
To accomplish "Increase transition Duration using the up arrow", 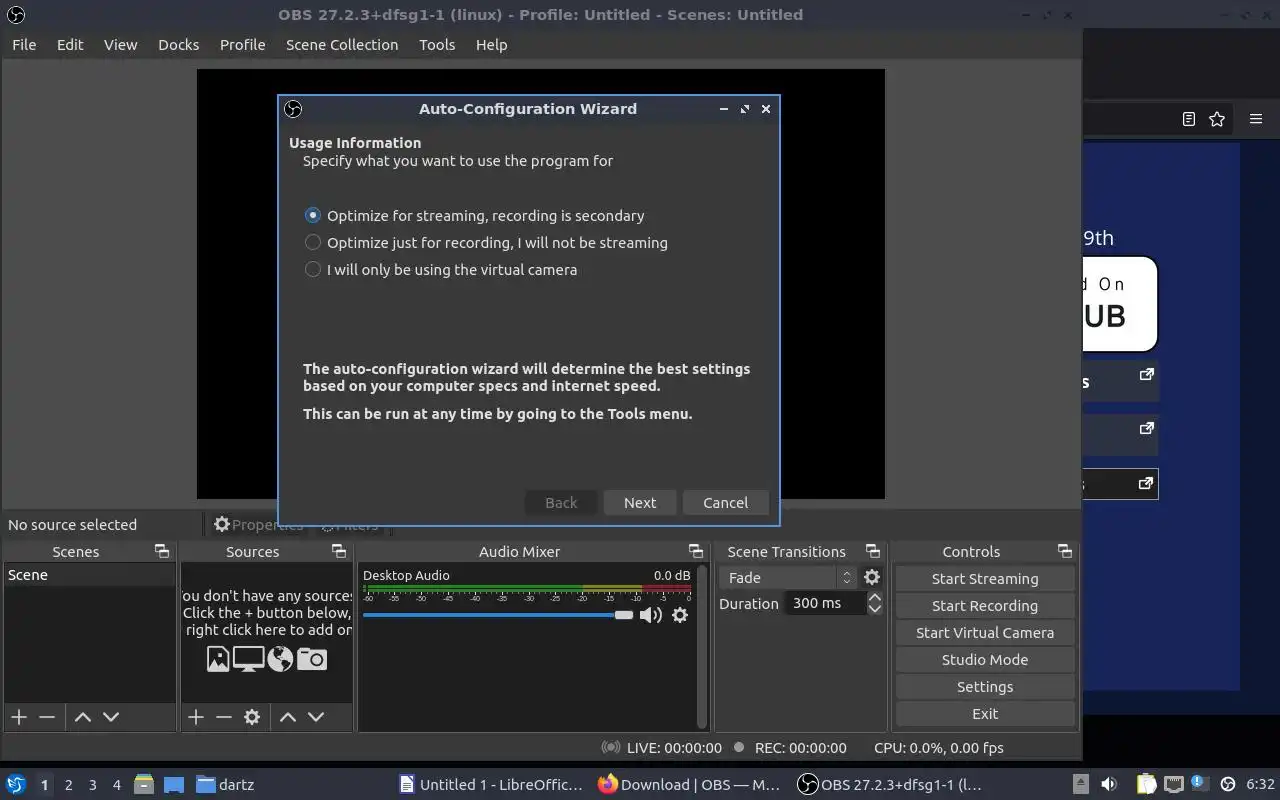I will click(874, 597).
